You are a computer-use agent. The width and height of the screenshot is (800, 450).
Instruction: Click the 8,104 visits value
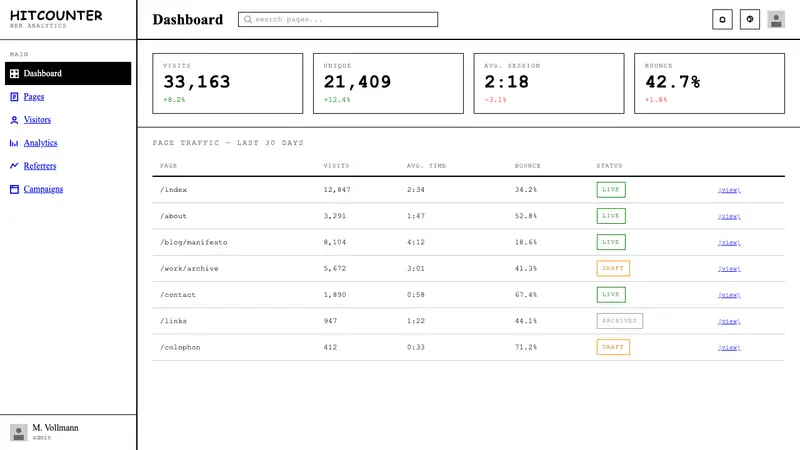tap(335, 242)
